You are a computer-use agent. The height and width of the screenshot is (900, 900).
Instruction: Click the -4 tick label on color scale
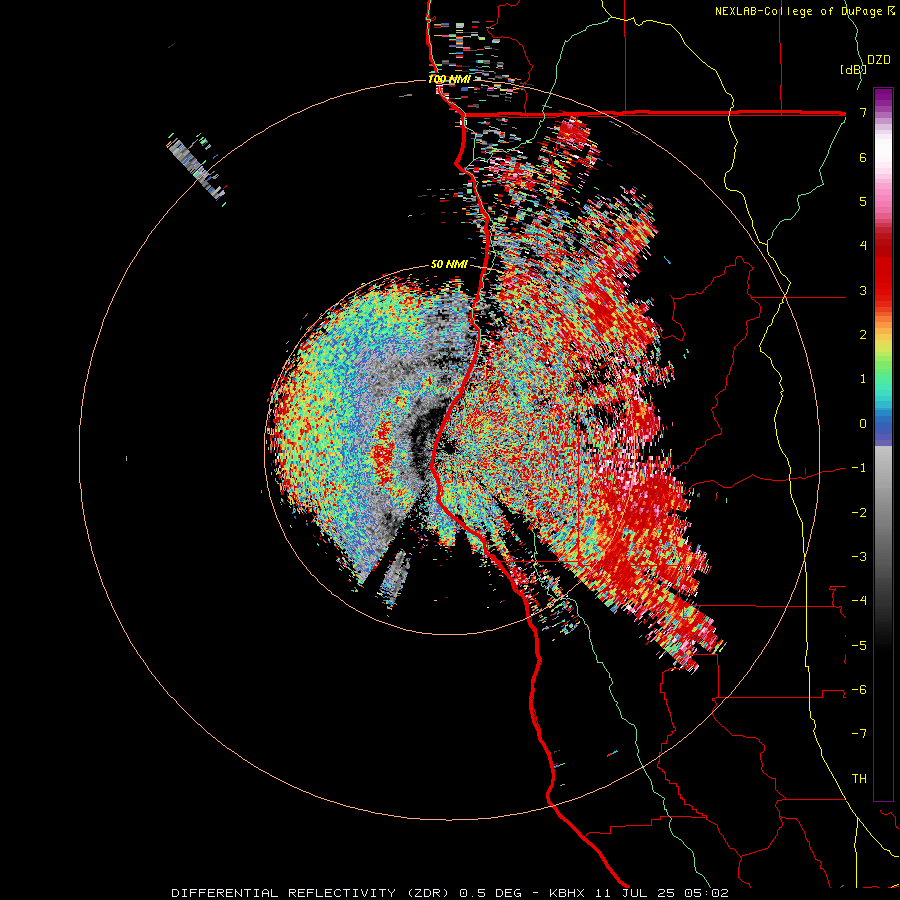click(859, 601)
